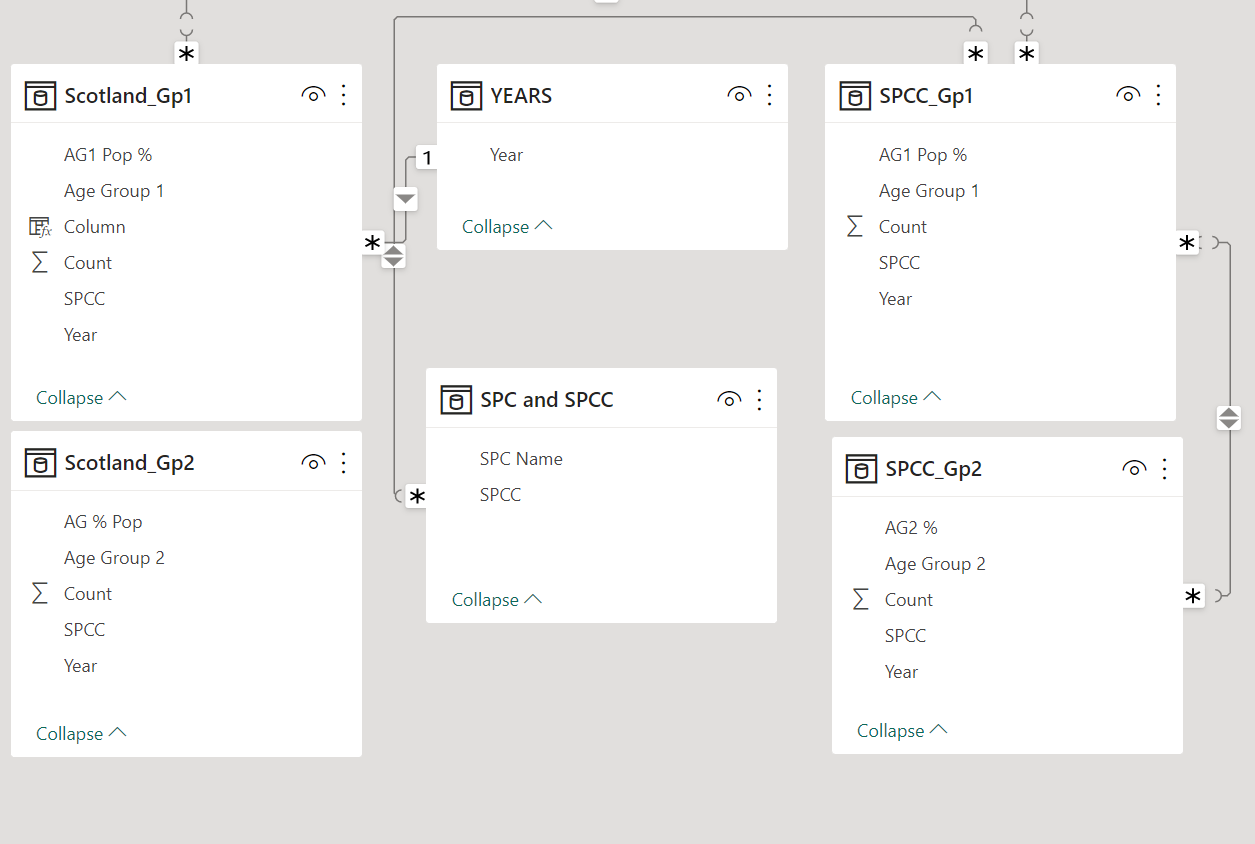
Task: Toggle visibility eye of Scotland_Gp2 table
Action: pyautogui.click(x=313, y=462)
